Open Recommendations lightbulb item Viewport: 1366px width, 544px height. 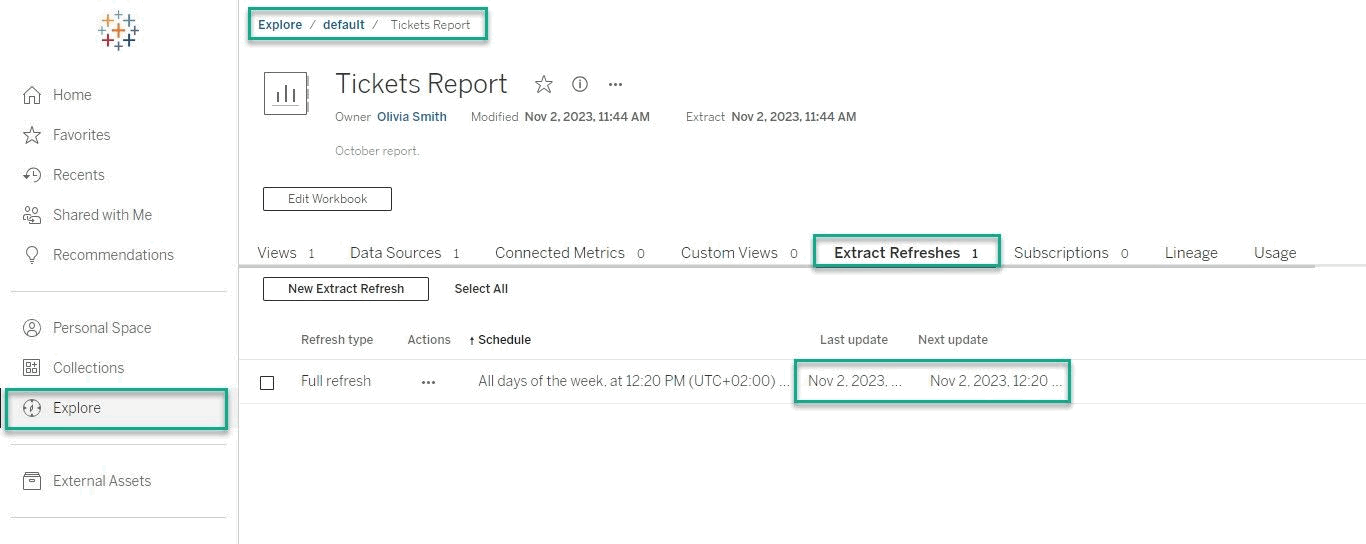pos(112,255)
